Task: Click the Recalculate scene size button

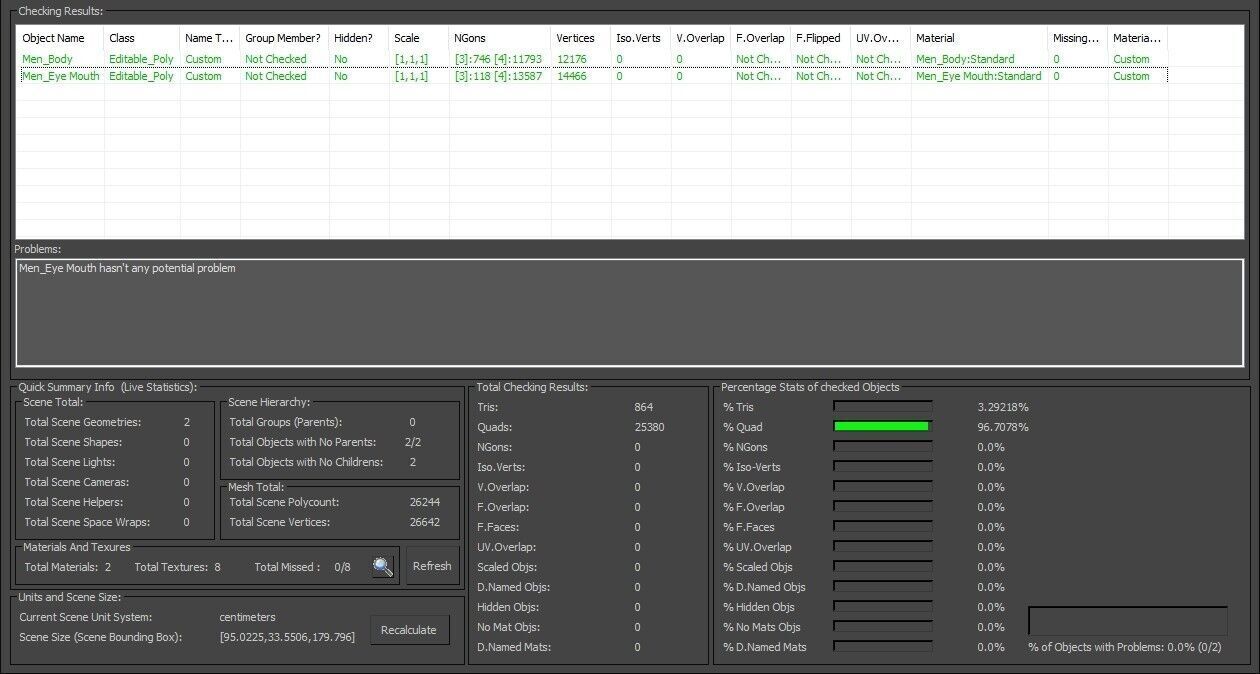Action: (409, 630)
